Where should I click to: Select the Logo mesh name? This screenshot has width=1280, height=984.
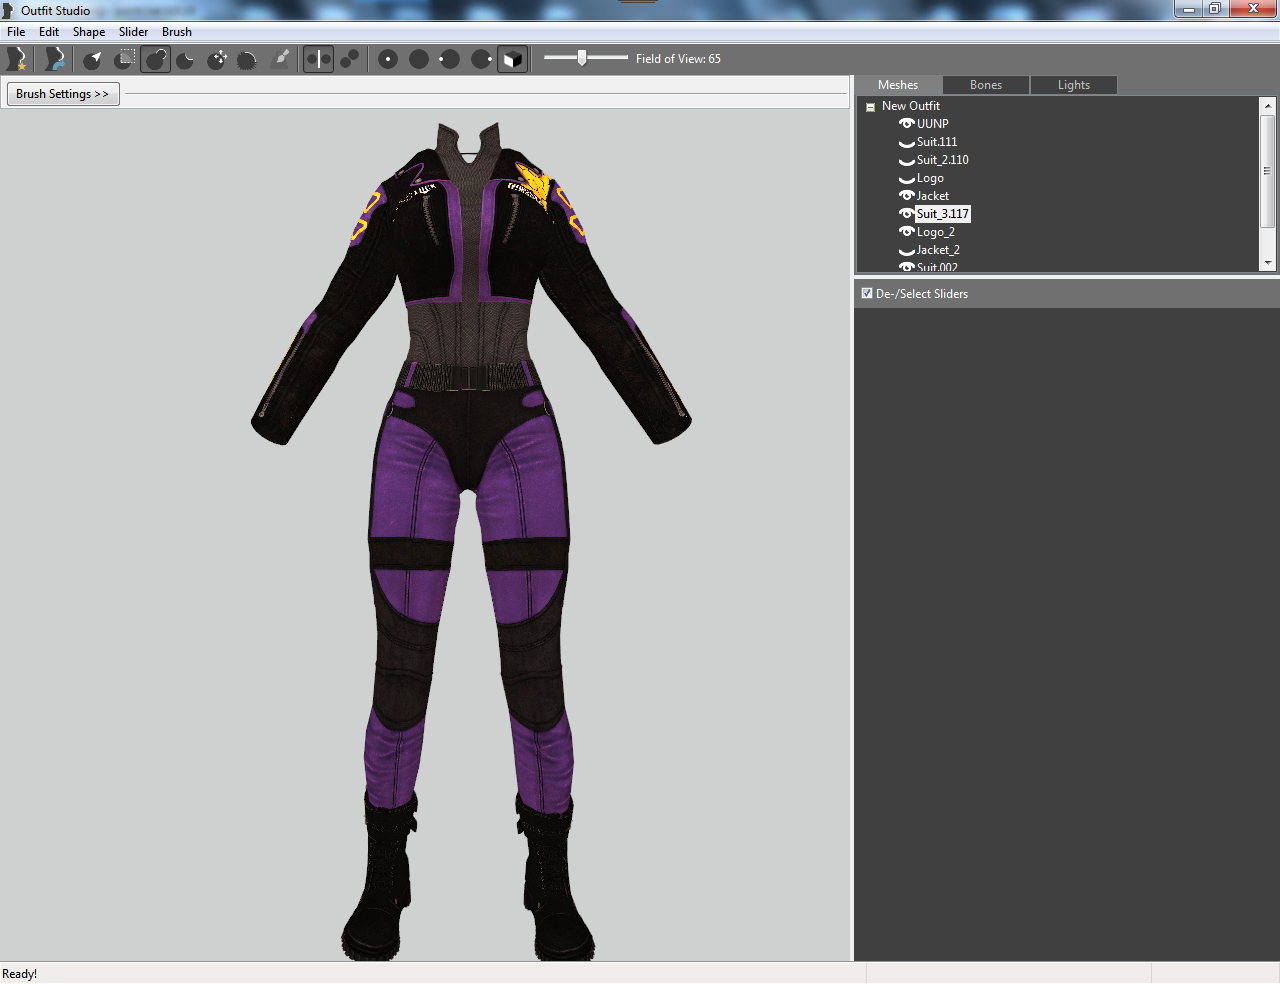(930, 178)
